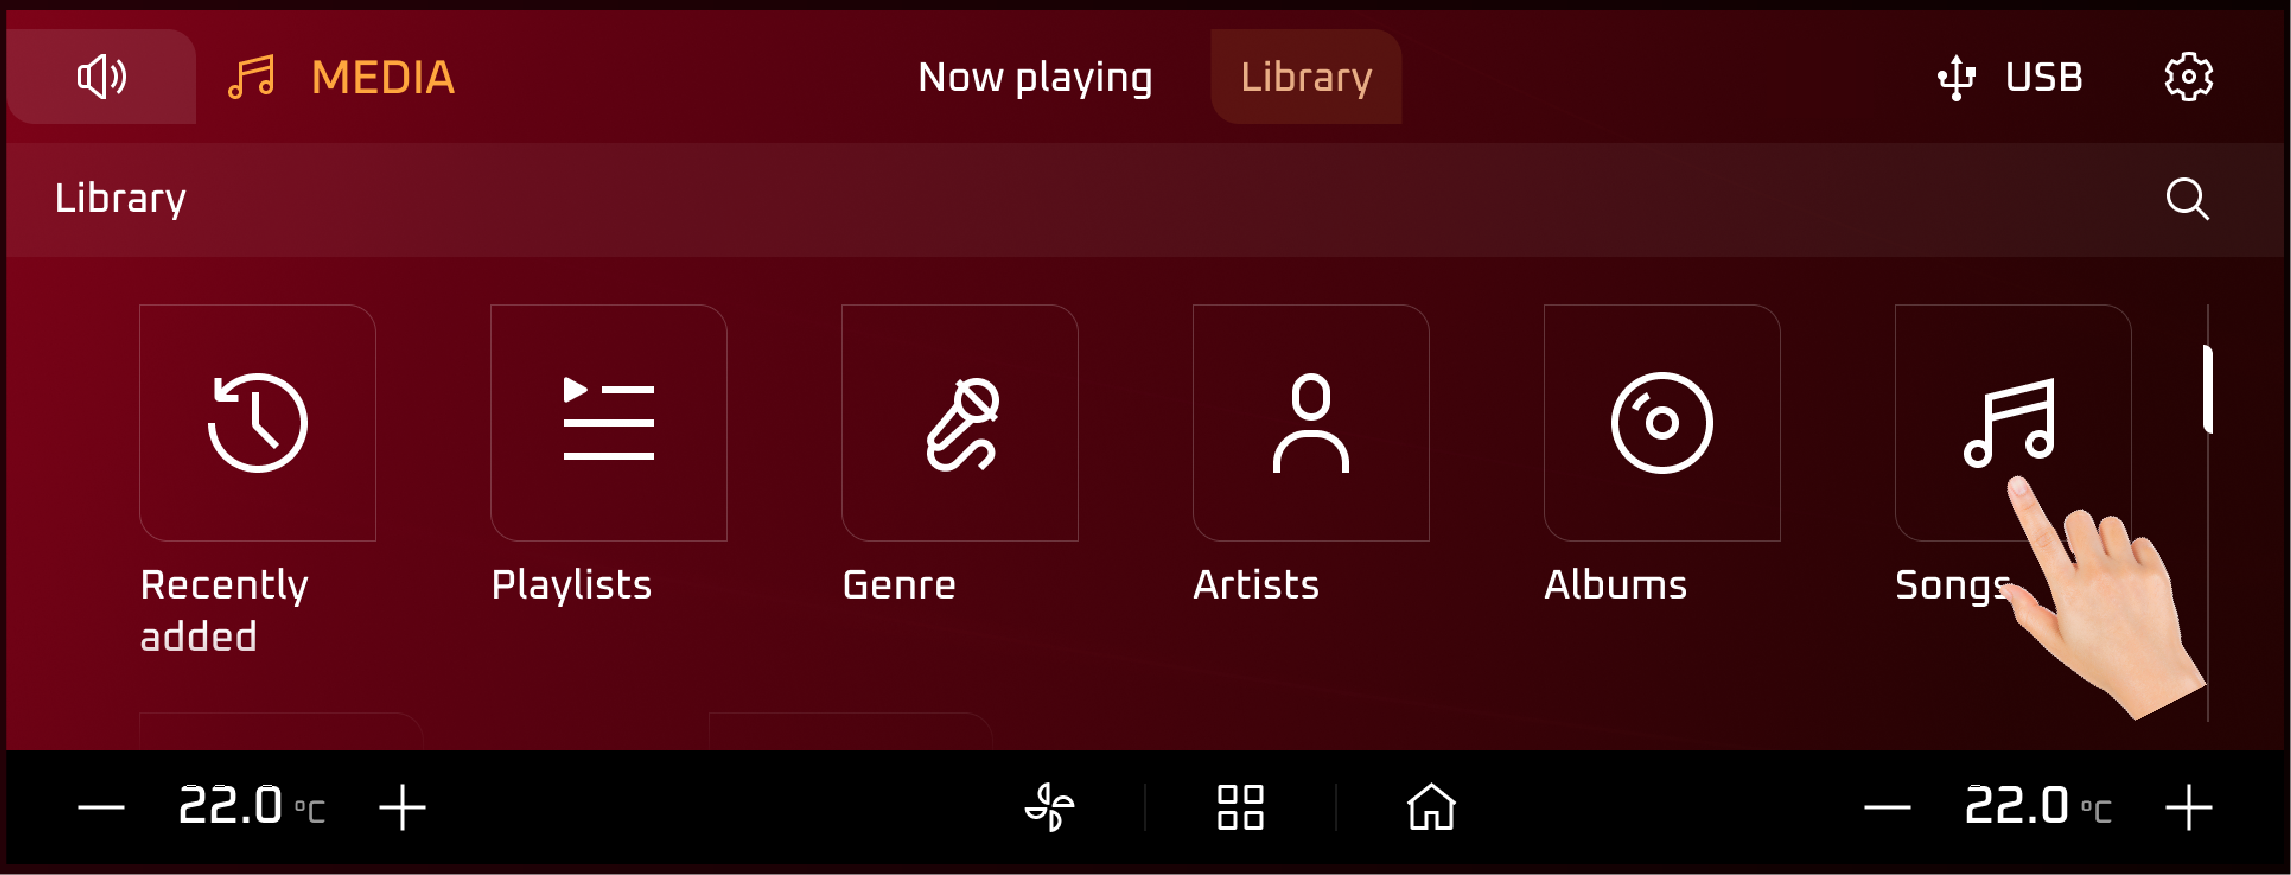
Task: Open the USB source selector
Action: (x=2010, y=77)
